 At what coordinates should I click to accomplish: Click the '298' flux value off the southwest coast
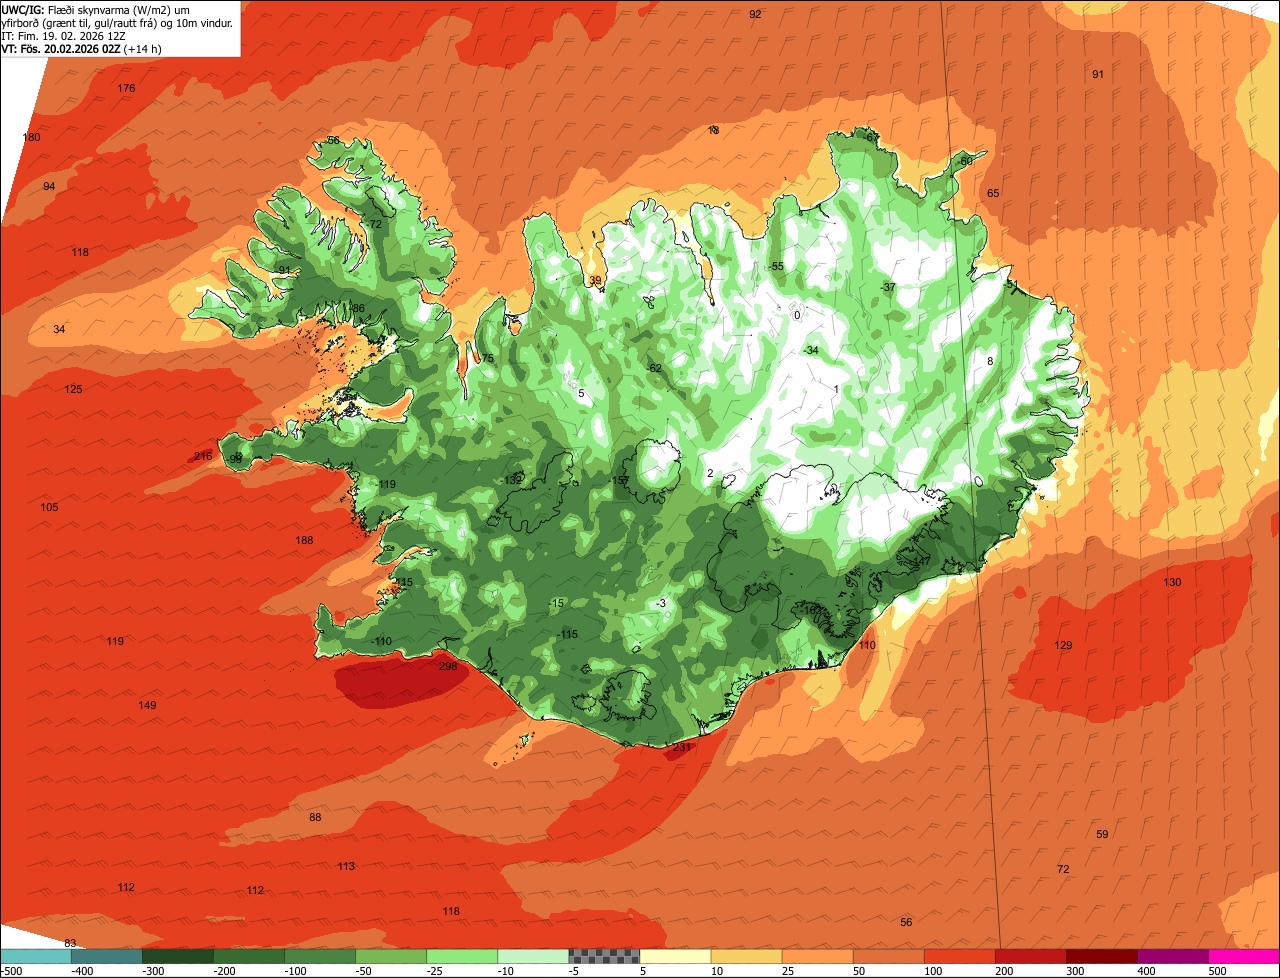click(448, 666)
